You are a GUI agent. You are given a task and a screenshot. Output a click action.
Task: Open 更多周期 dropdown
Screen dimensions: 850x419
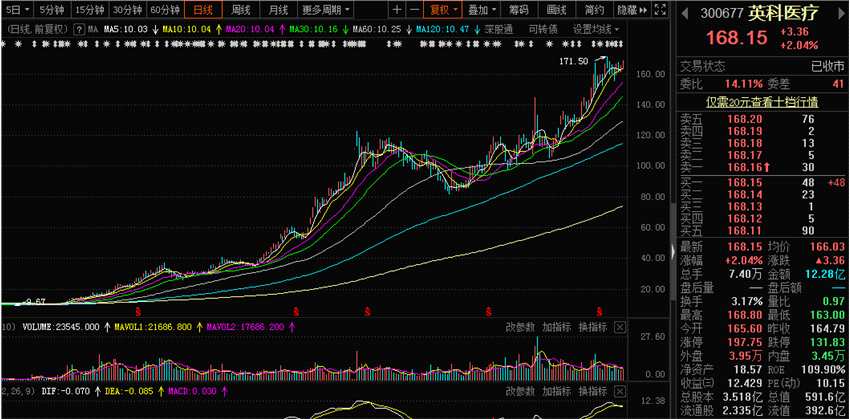pyautogui.click(x=326, y=9)
